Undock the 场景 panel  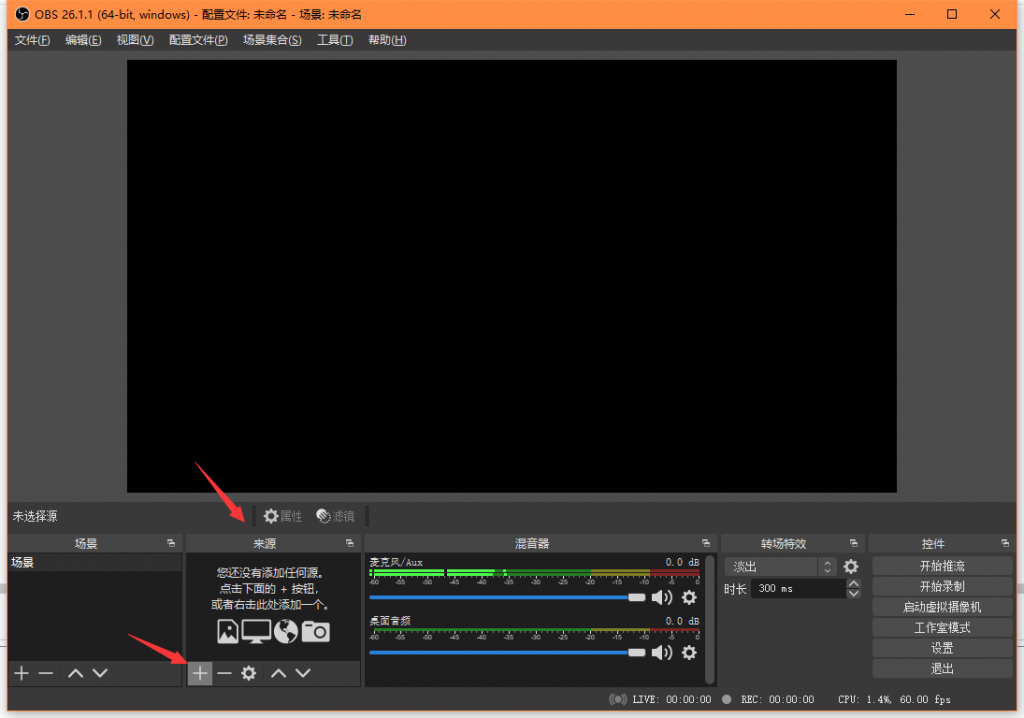tap(171, 543)
